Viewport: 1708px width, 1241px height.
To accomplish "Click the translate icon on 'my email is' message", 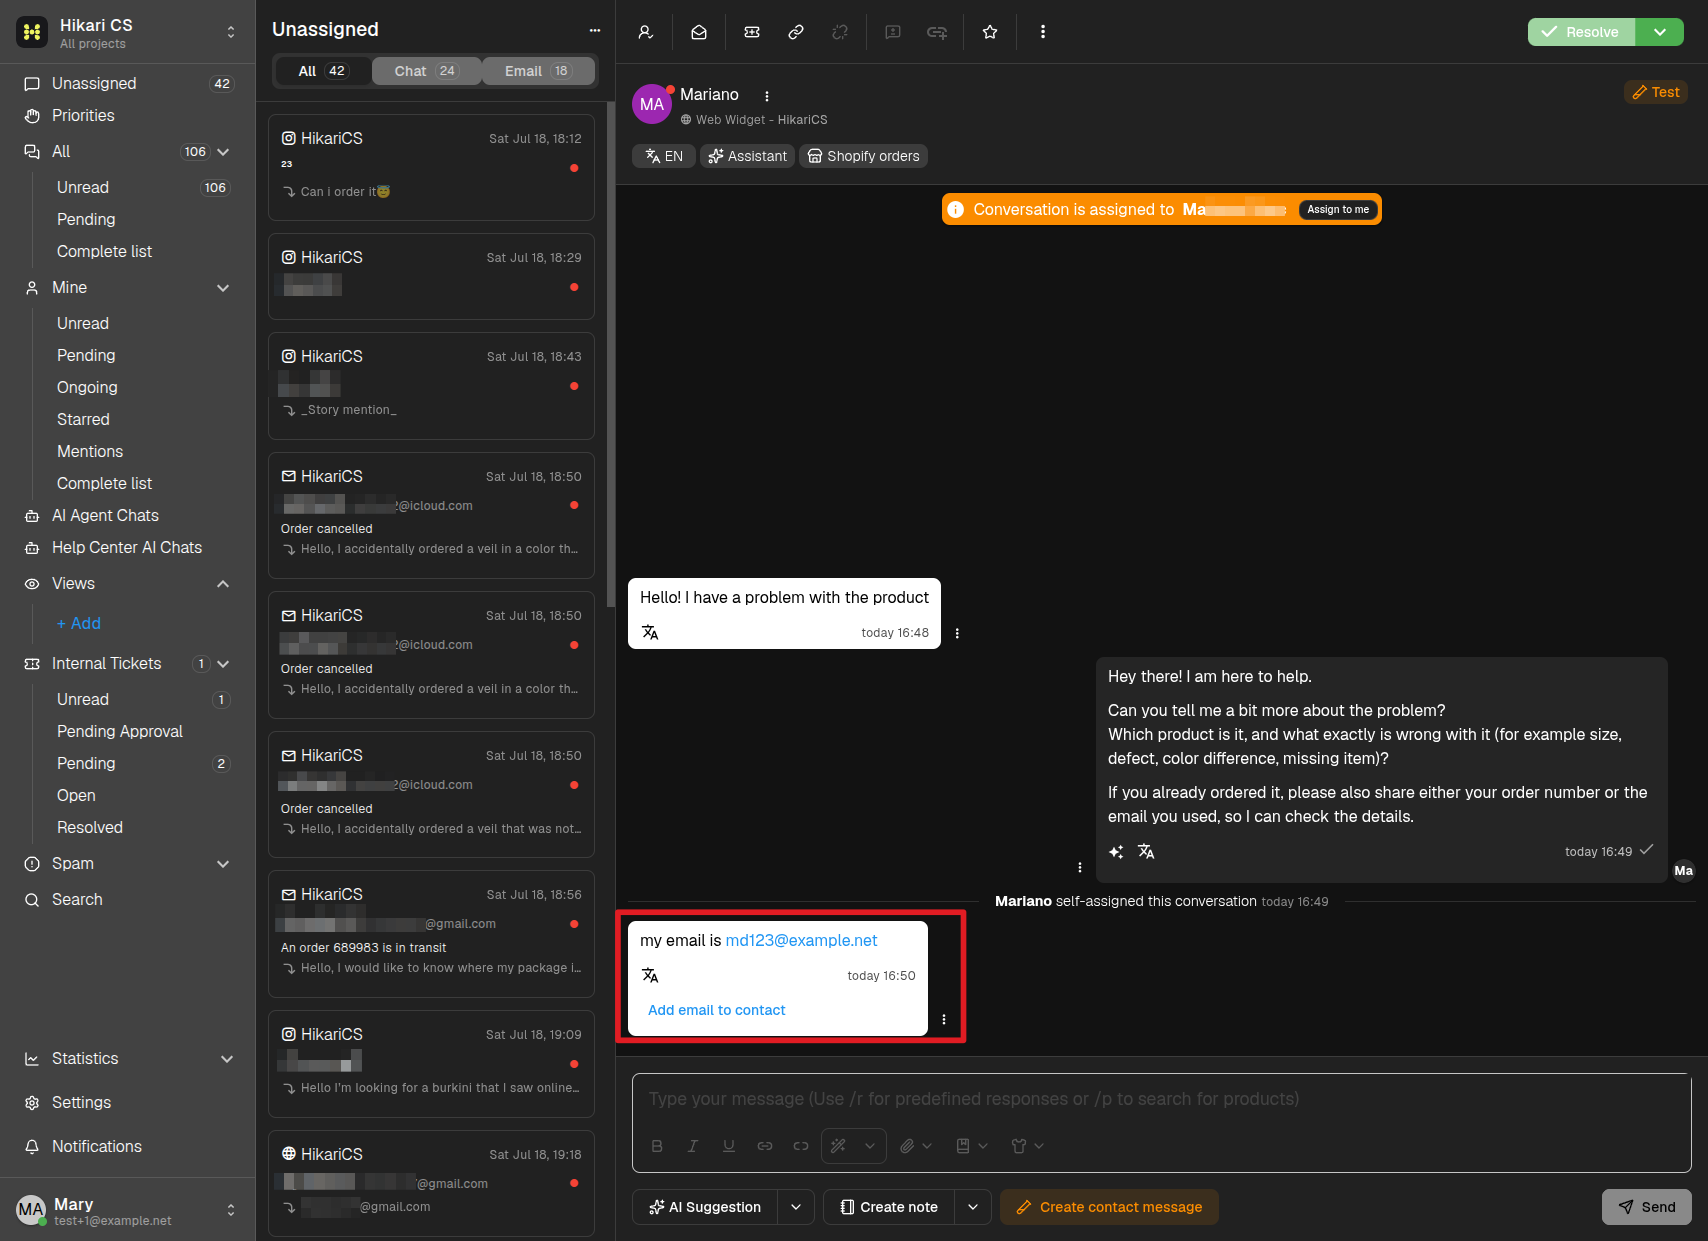I will pyautogui.click(x=650, y=975).
